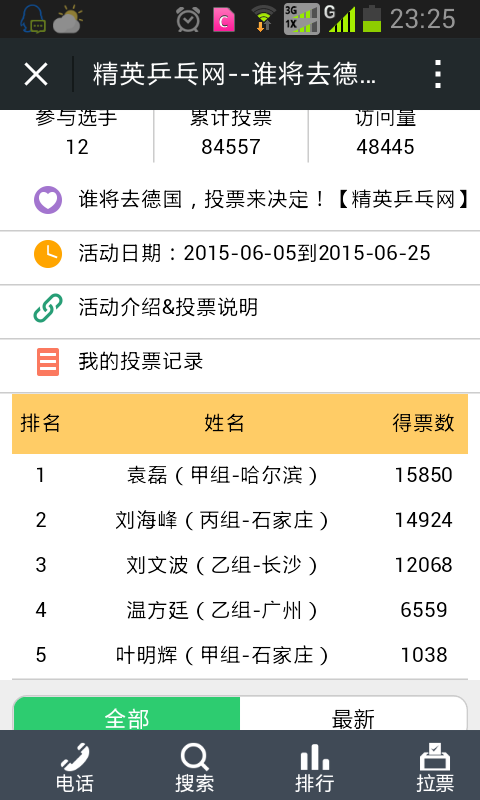Select the 全部 tab
Image resolution: width=480 pixels, height=800 pixels.
click(127, 714)
